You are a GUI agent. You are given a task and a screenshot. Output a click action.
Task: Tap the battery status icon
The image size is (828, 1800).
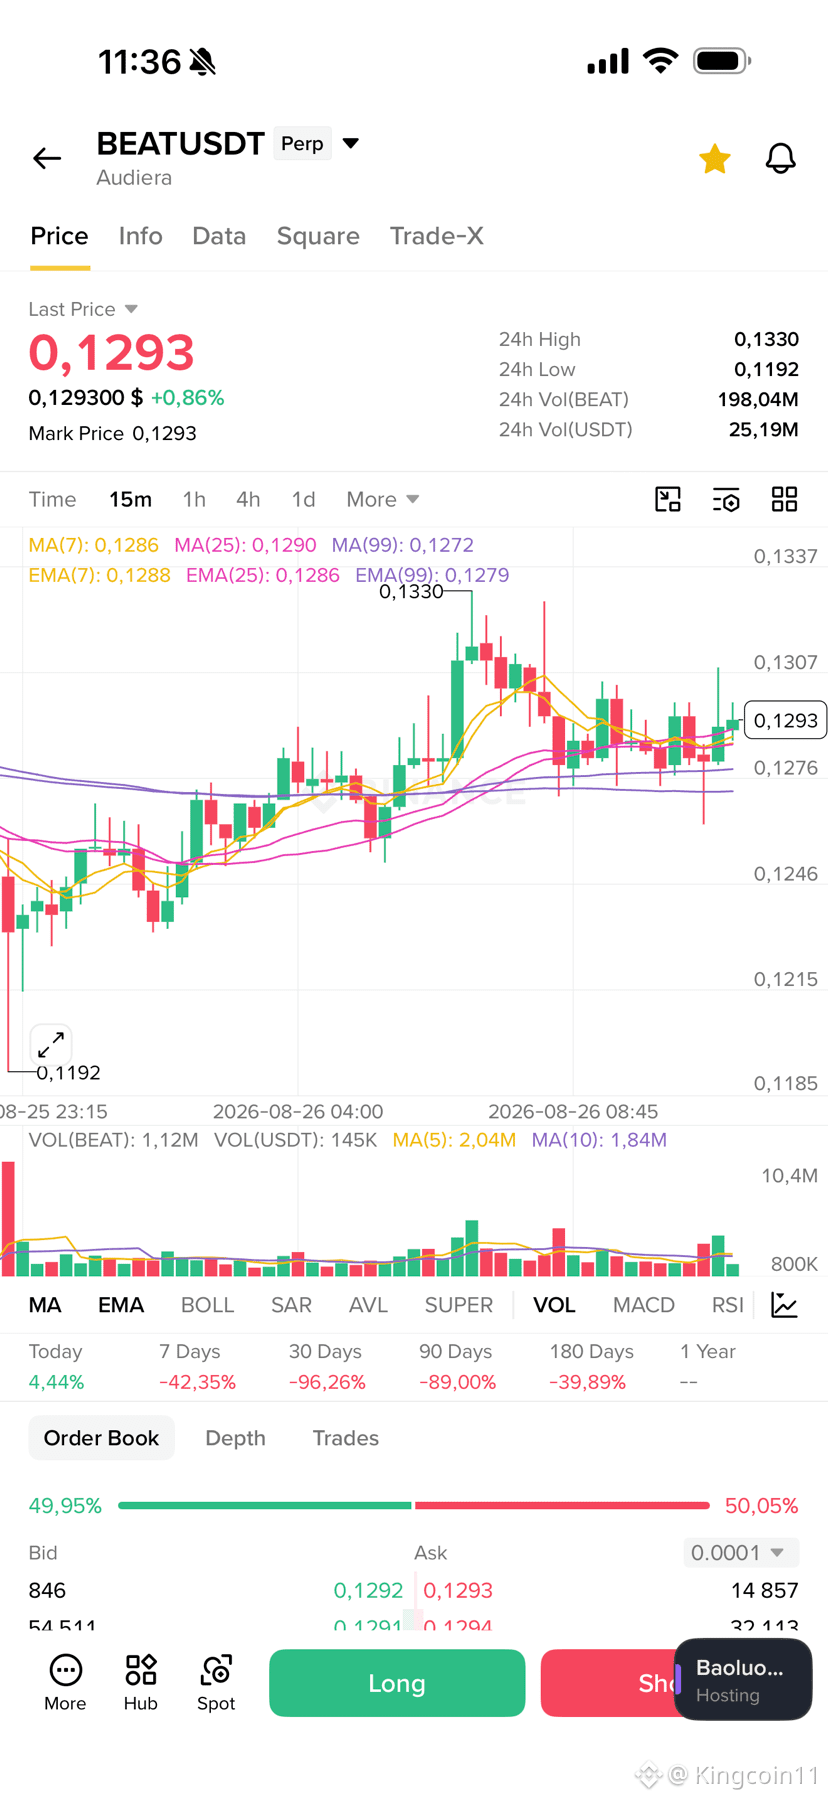coord(722,61)
